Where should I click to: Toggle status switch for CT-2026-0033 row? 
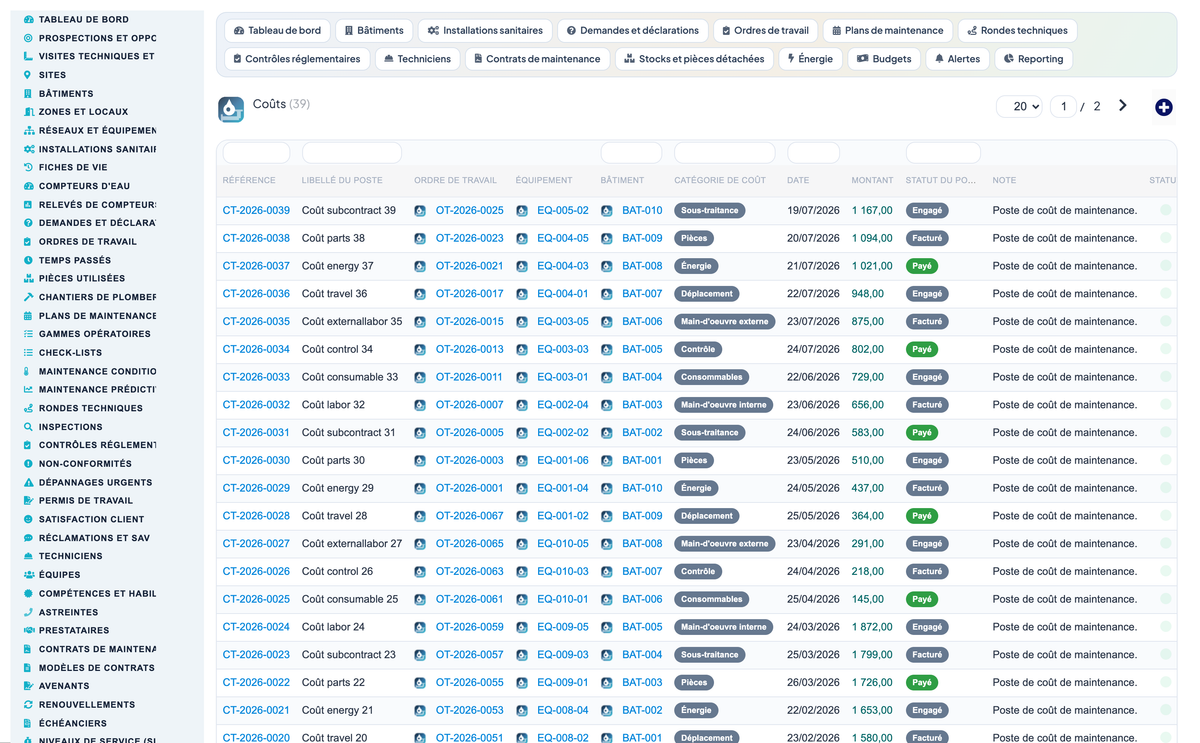pyautogui.click(x=1165, y=377)
